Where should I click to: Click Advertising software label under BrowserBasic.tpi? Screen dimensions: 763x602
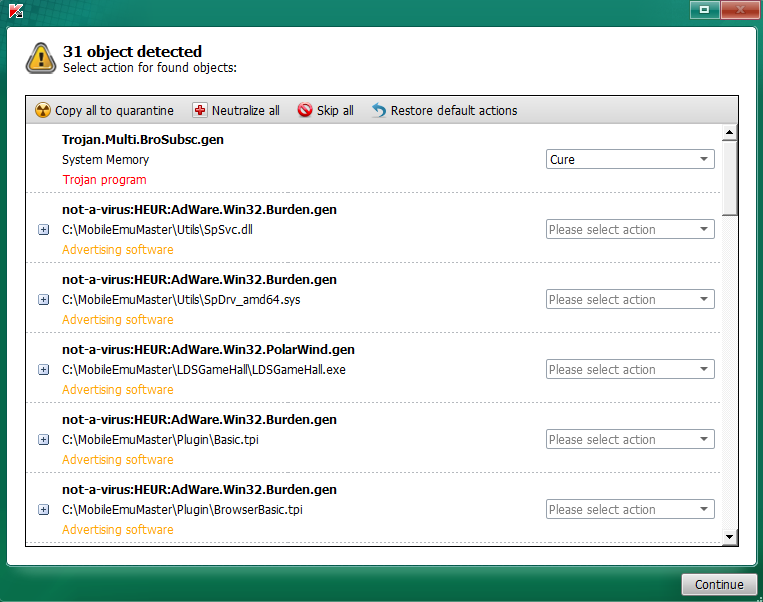click(118, 530)
